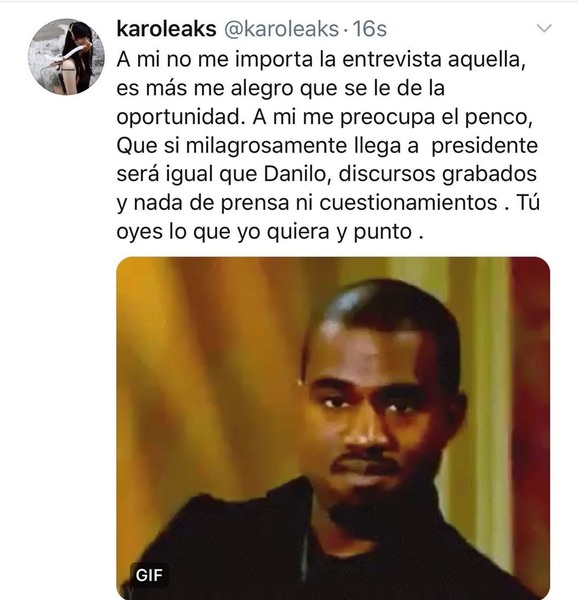Visit the @karoleaks handle link
The image size is (578, 600).
coord(281,29)
